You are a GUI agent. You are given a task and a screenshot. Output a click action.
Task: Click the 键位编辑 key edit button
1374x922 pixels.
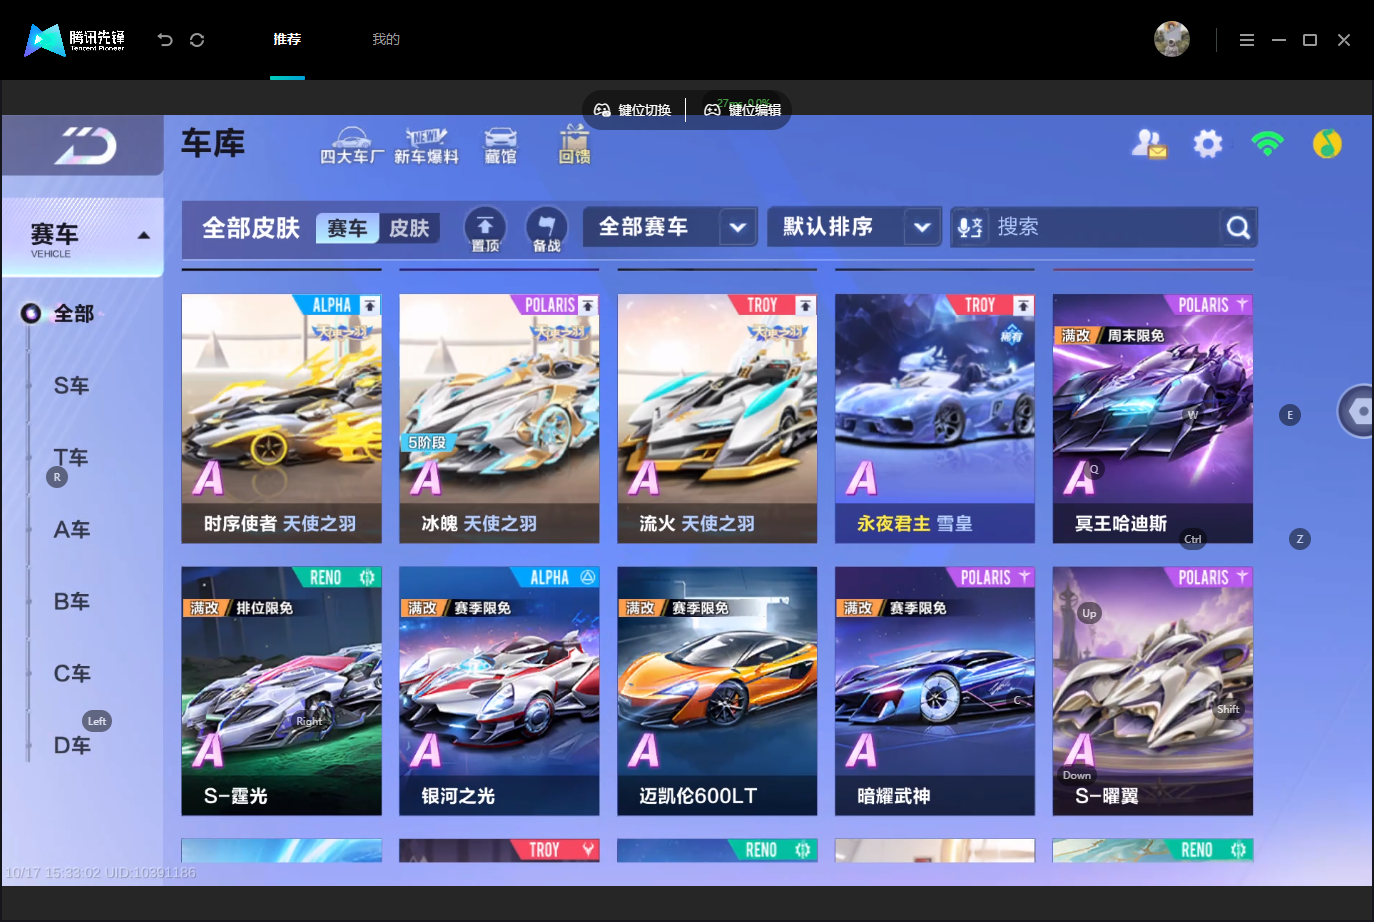(743, 110)
